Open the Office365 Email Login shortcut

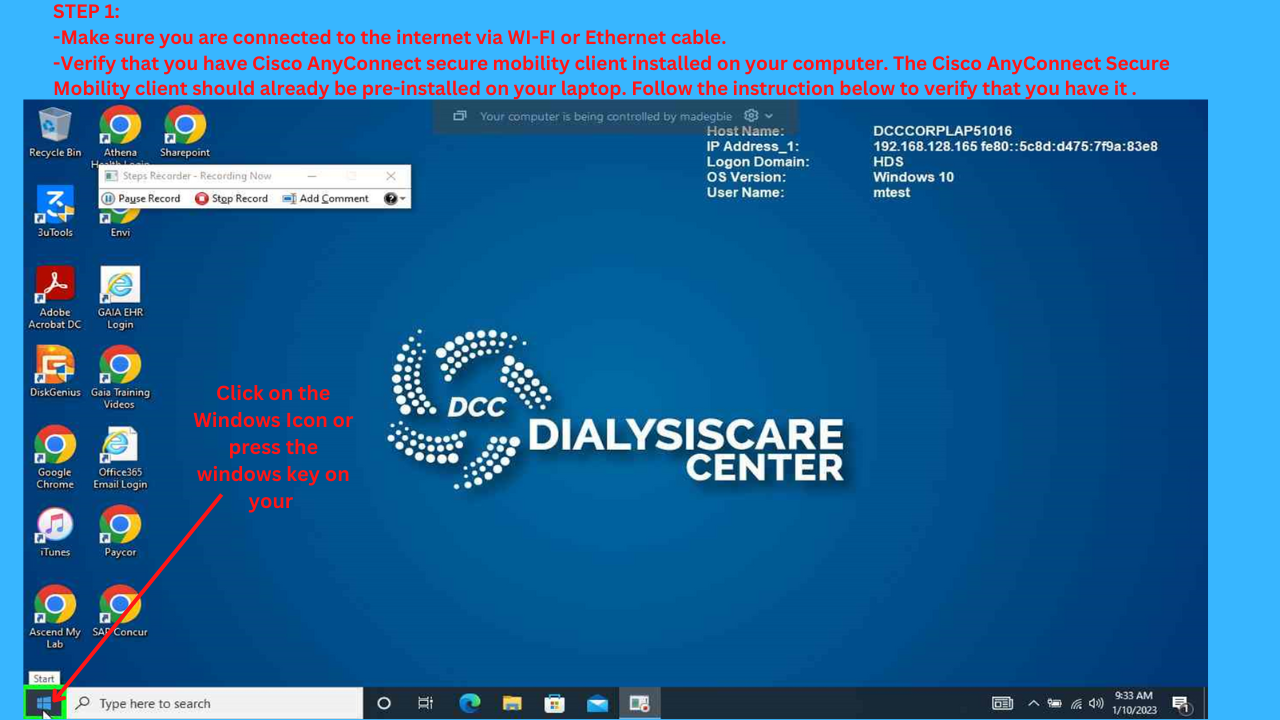[120, 458]
